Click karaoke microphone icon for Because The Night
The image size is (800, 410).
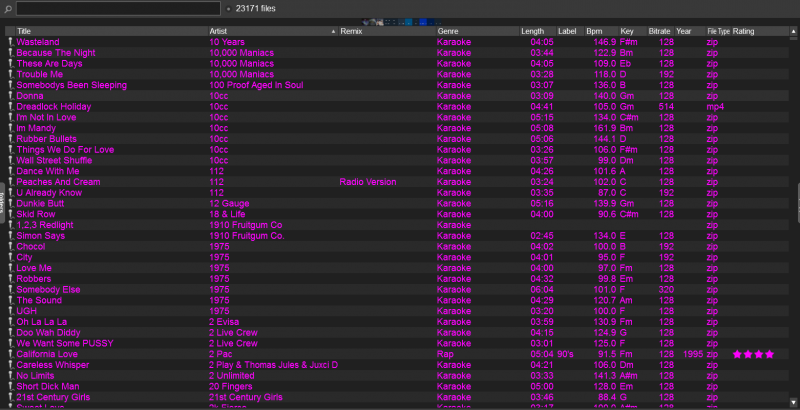[10, 53]
